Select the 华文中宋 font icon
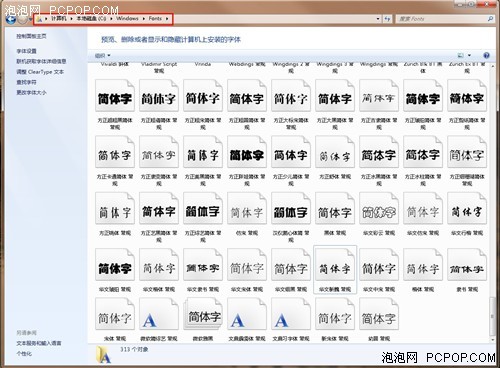 coord(379,264)
